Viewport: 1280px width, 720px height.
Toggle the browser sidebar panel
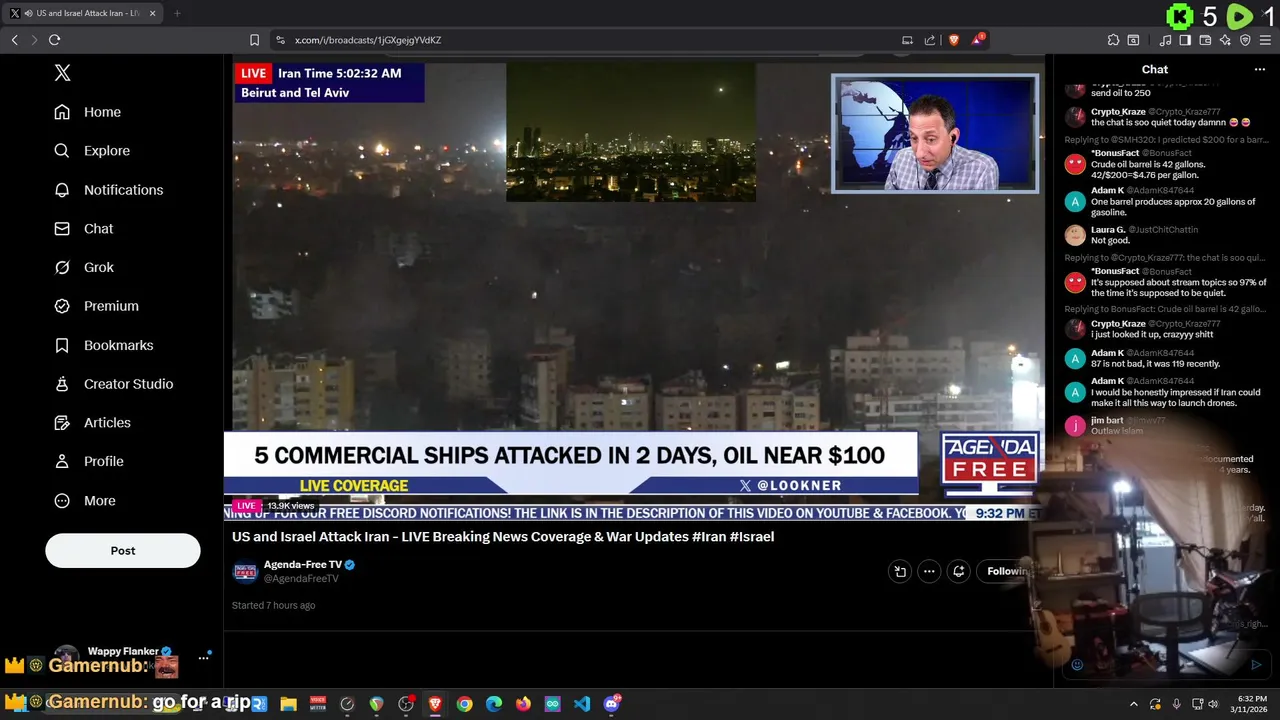(1185, 40)
